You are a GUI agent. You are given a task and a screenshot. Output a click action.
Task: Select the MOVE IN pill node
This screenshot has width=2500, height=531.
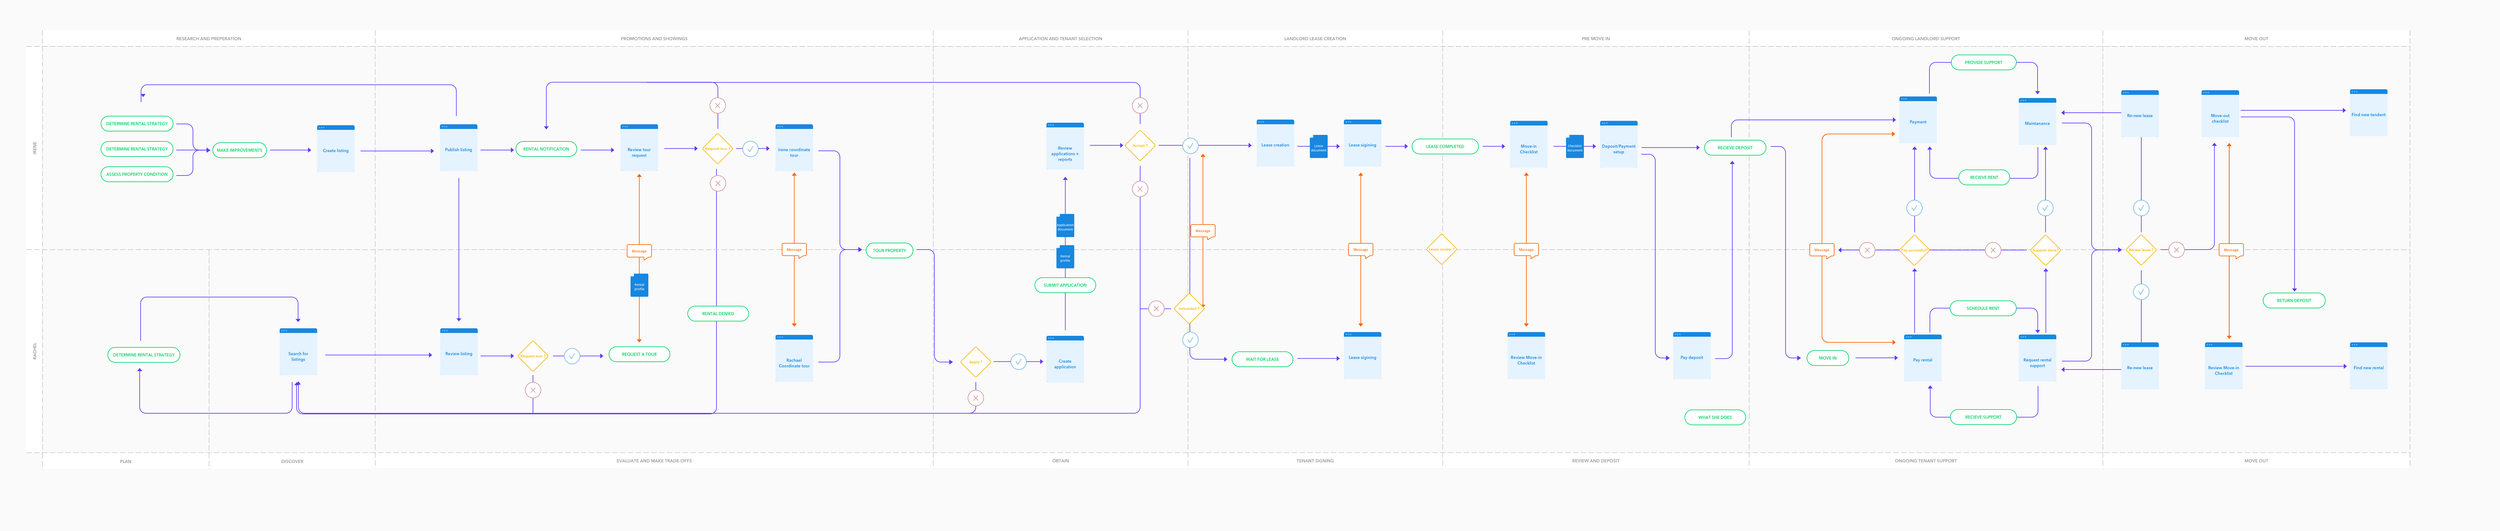pos(1828,358)
